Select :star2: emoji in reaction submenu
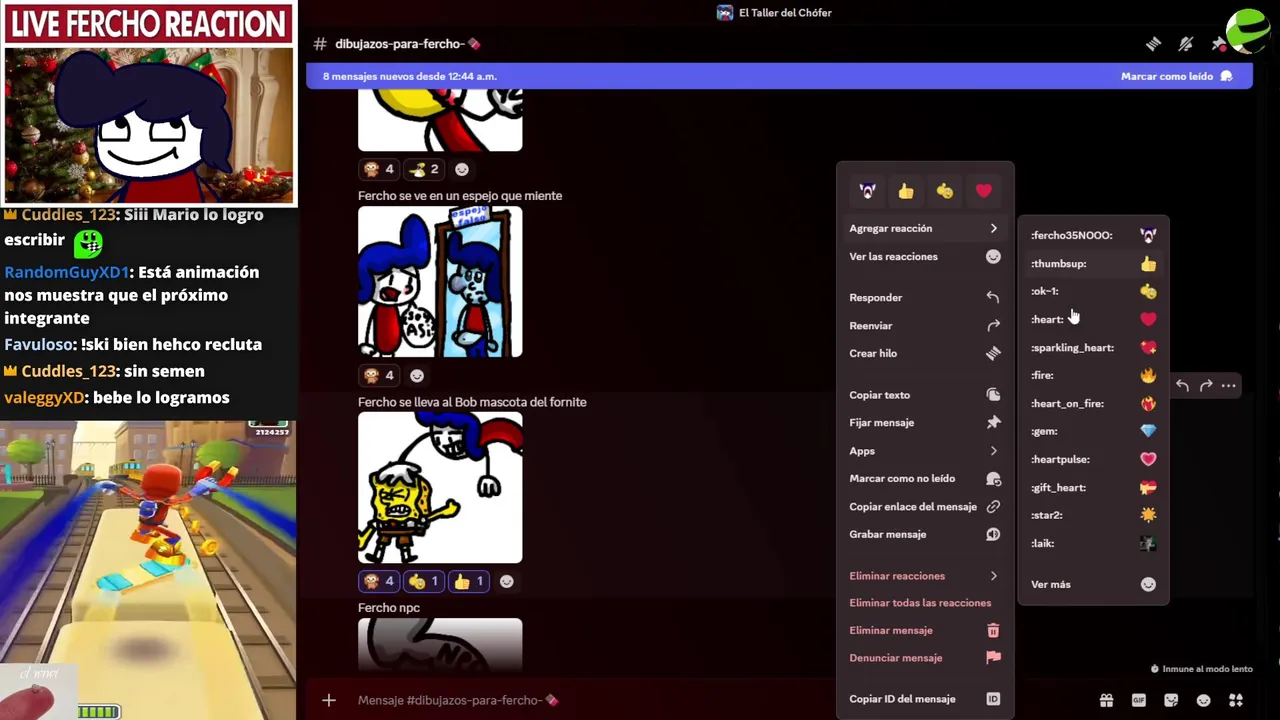 coord(1093,515)
